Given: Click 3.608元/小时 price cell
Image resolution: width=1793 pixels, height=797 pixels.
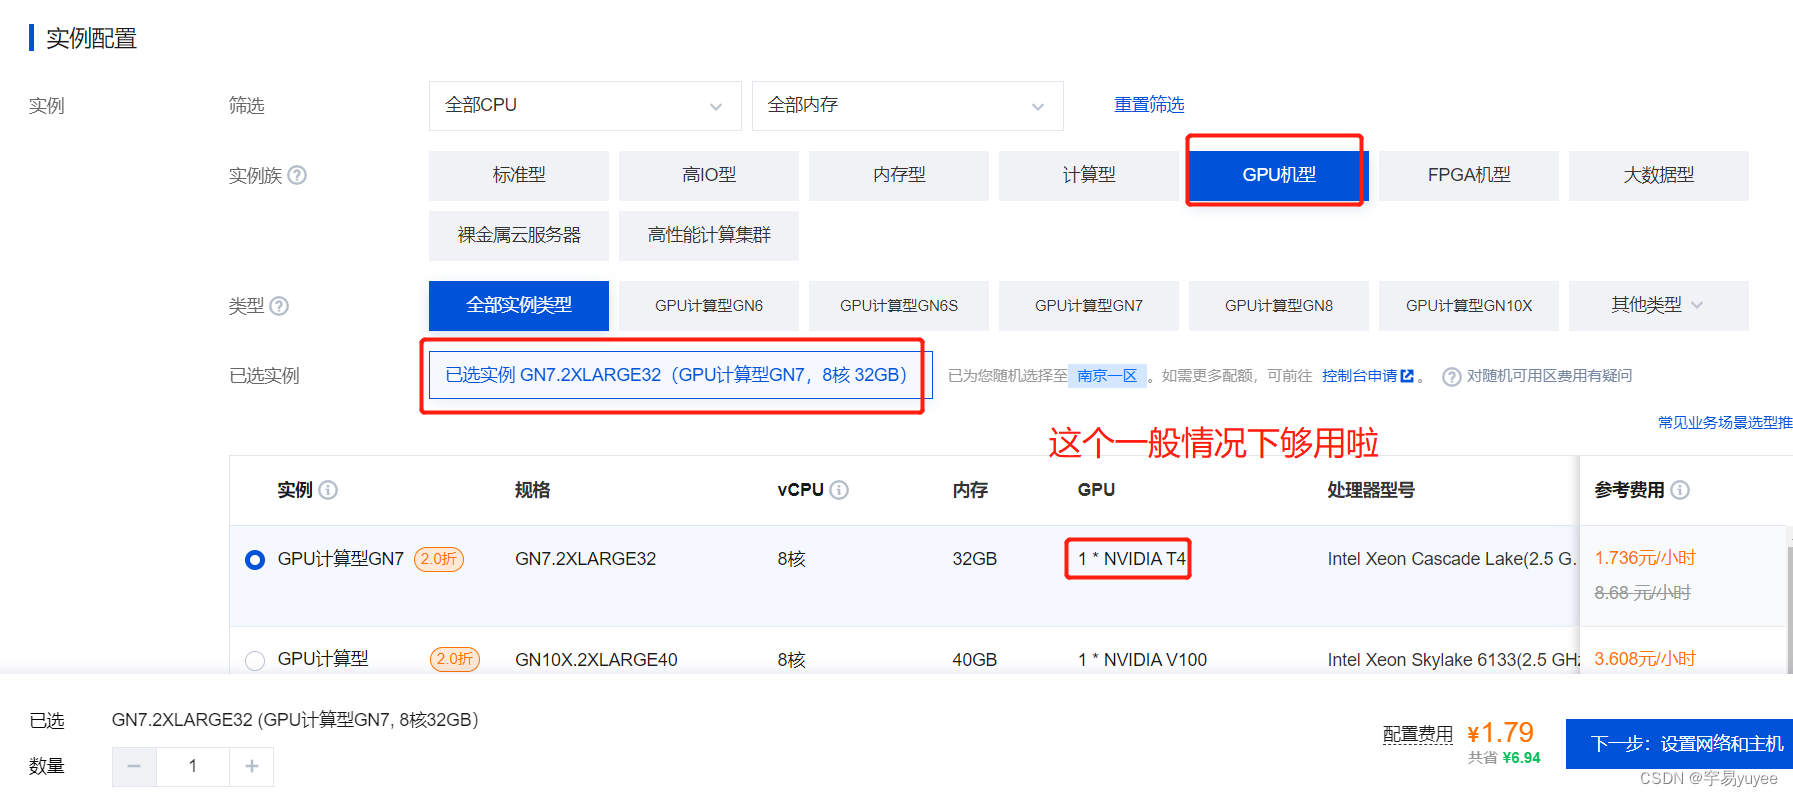Looking at the screenshot, I should pos(1645,659).
